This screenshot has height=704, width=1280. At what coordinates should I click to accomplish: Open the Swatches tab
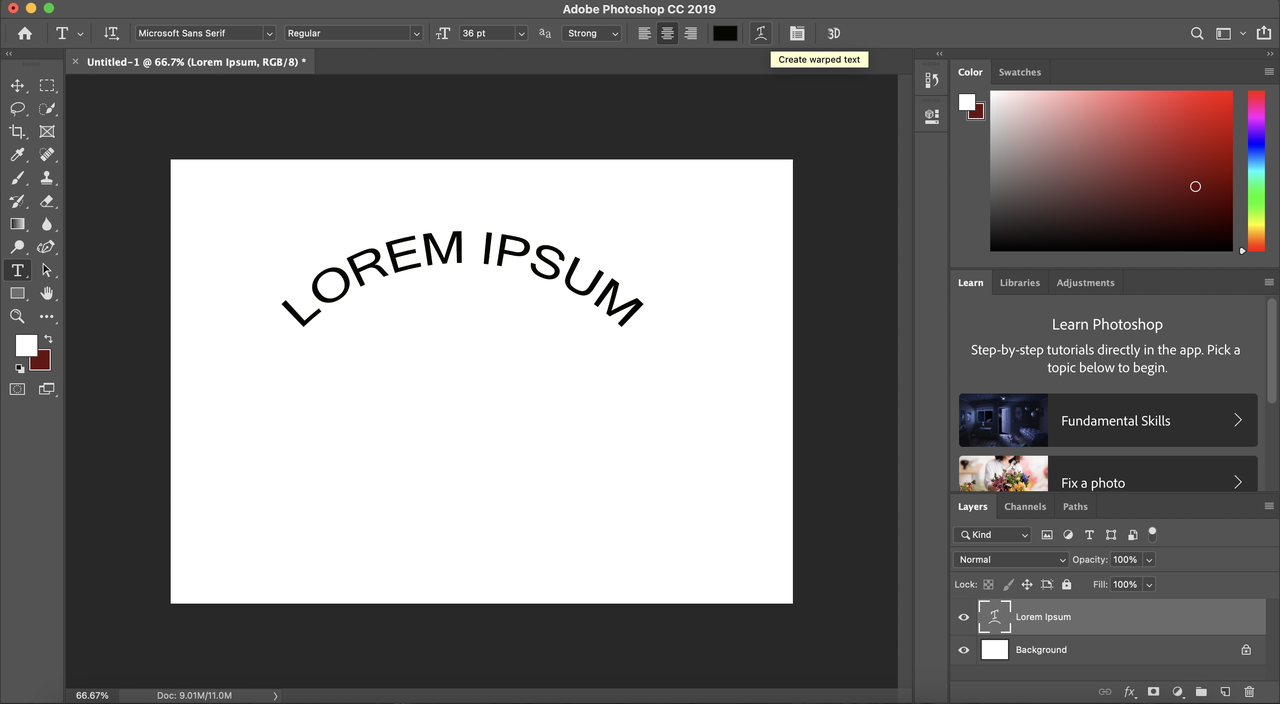coord(1019,72)
